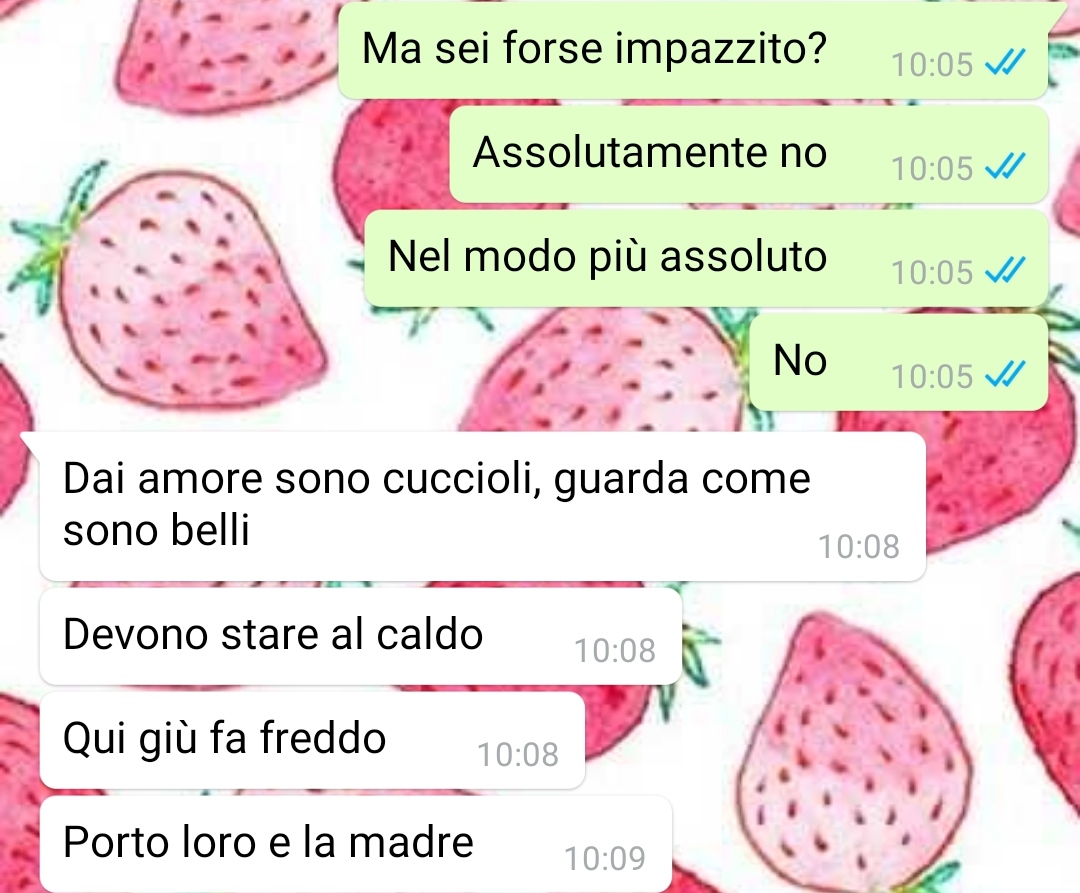Tap the 10:08 time on "Qui giù fa freddo"
Viewport: 1080px width, 893px height.
point(518,755)
